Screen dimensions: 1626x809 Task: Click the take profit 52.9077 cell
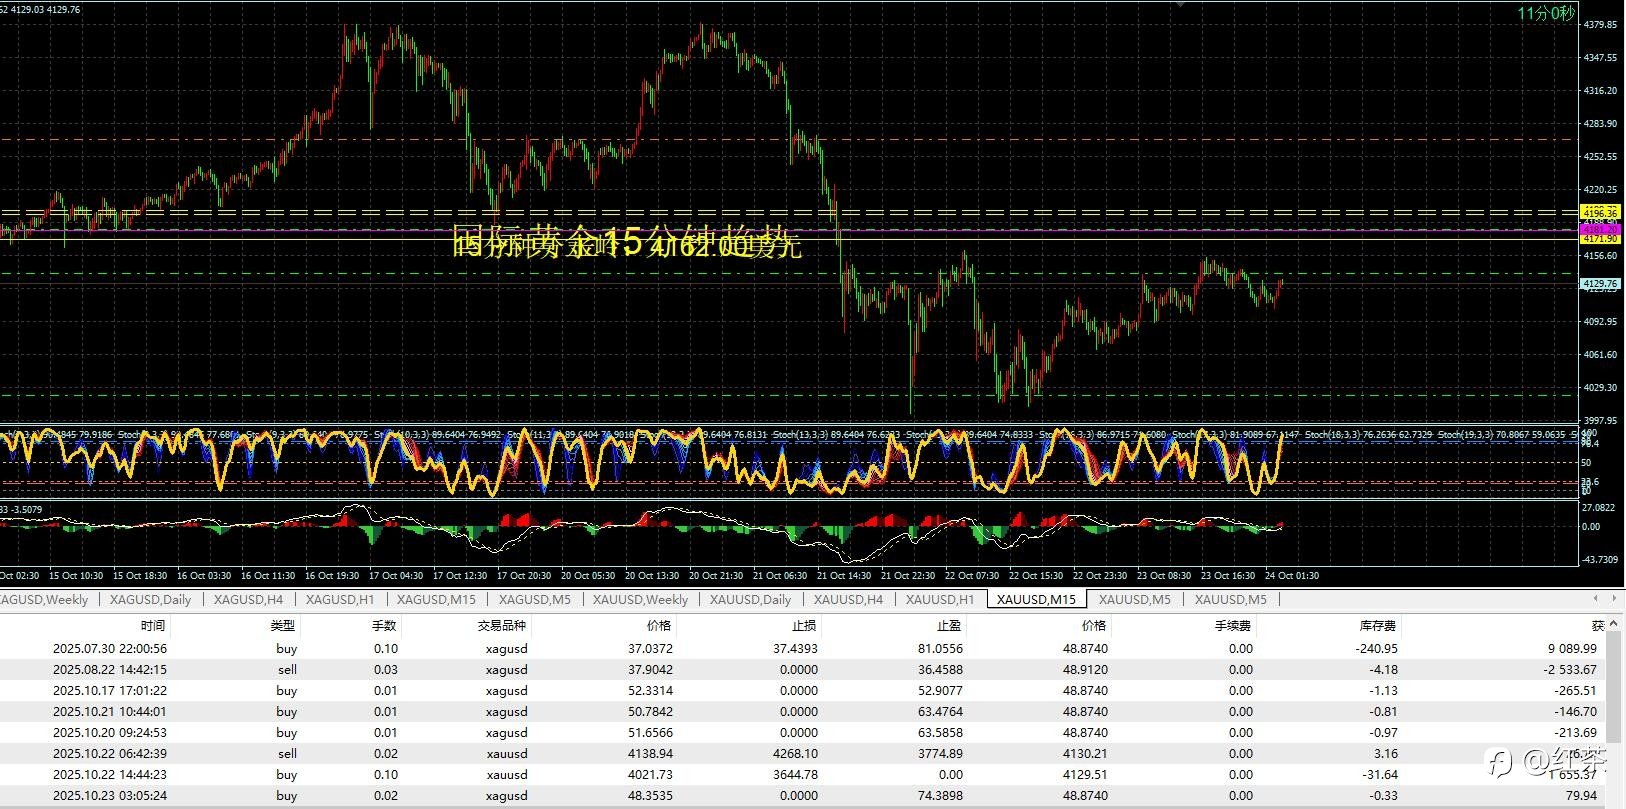point(940,690)
